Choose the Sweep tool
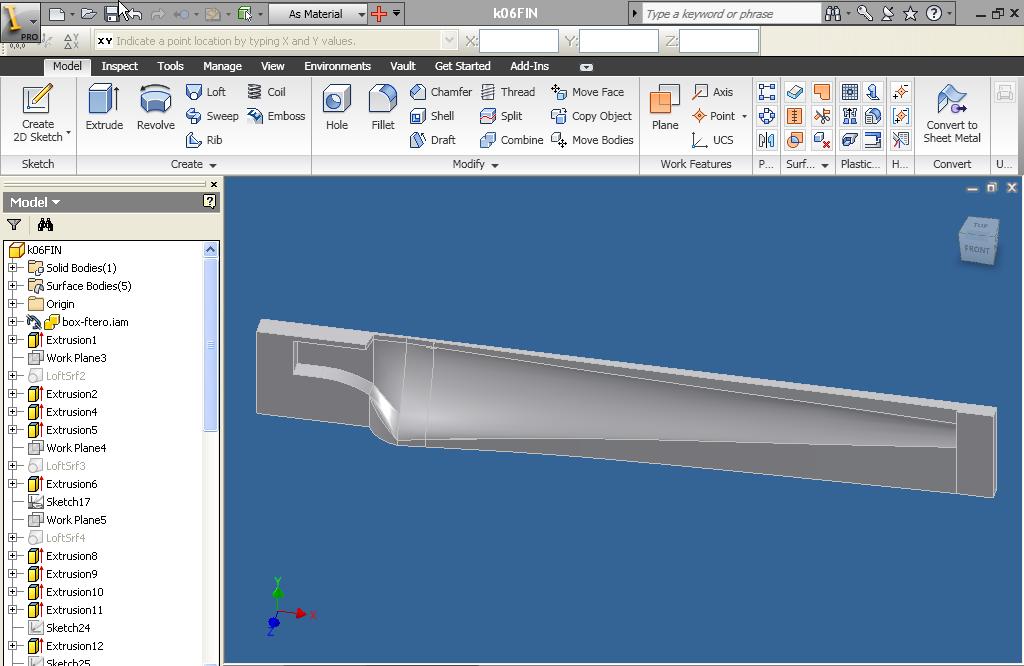1024x666 pixels. pos(212,116)
